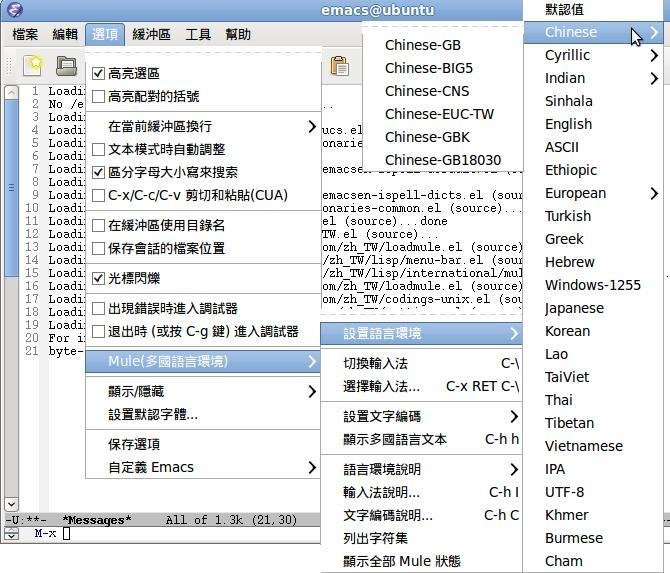Click 輸入法說明... menu entry

point(422,492)
